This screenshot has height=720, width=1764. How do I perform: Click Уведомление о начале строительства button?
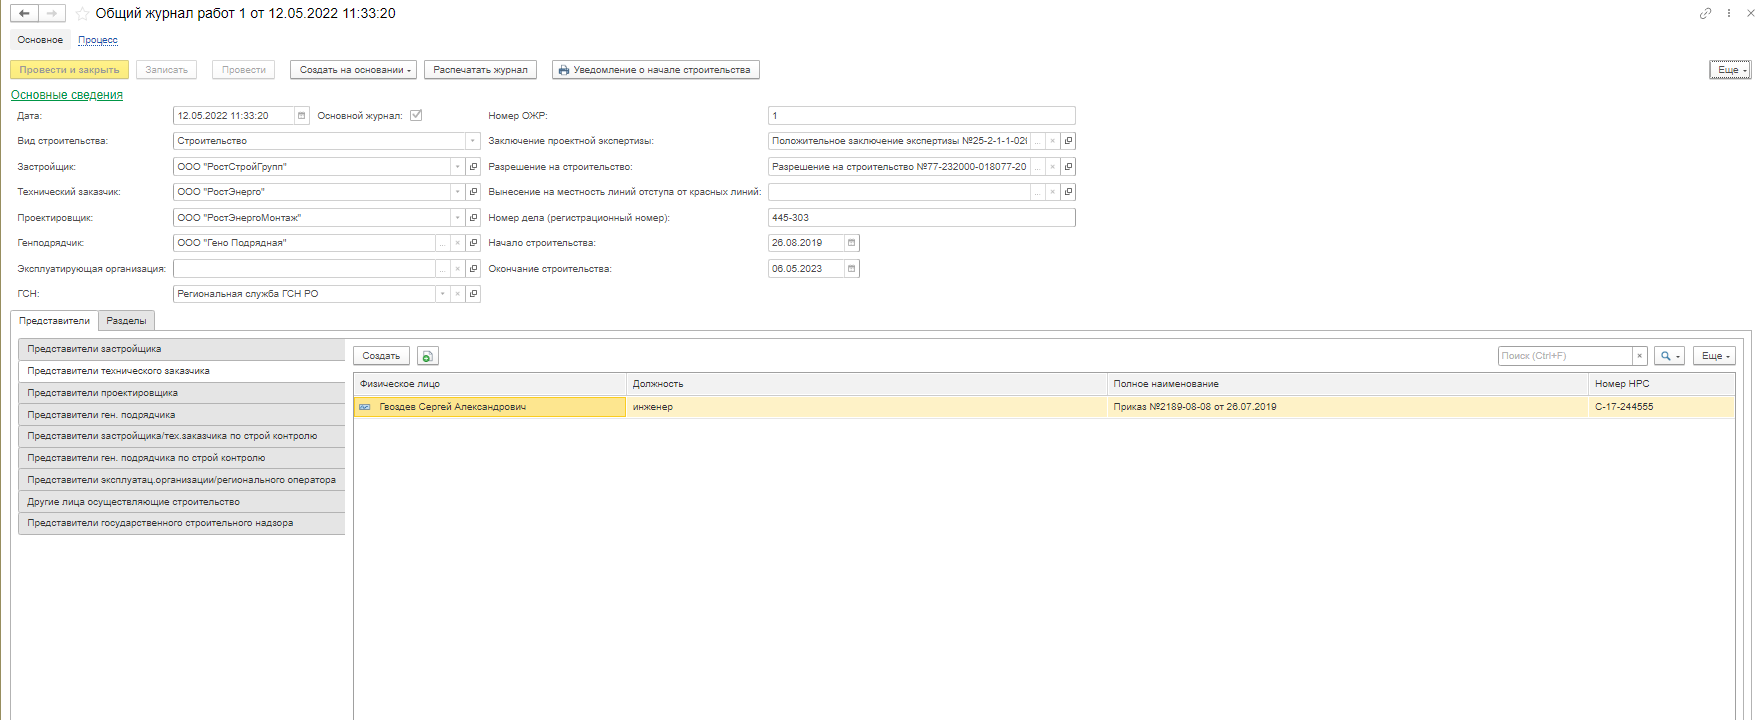point(656,70)
